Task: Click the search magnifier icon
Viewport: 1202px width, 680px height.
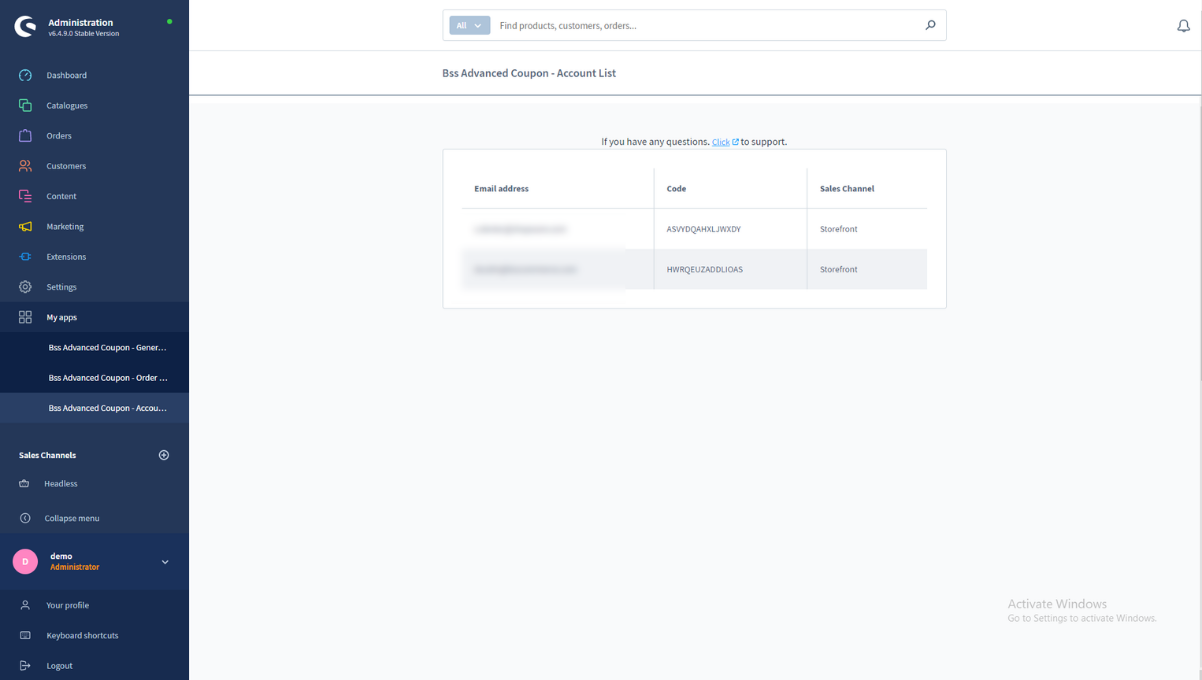Action: [930, 25]
